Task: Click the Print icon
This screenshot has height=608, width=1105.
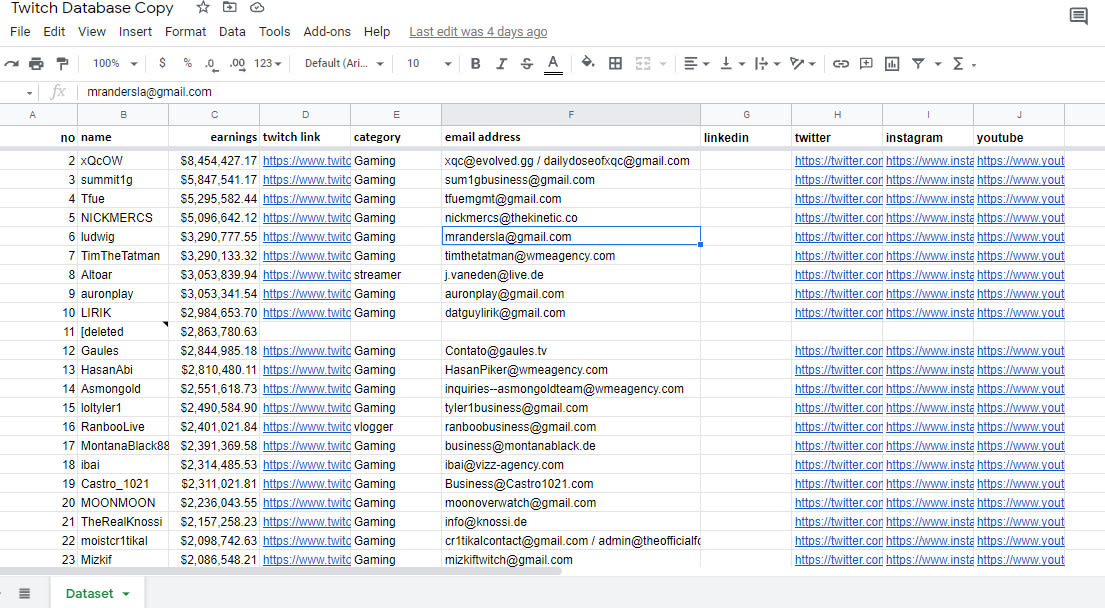Action: pos(36,63)
